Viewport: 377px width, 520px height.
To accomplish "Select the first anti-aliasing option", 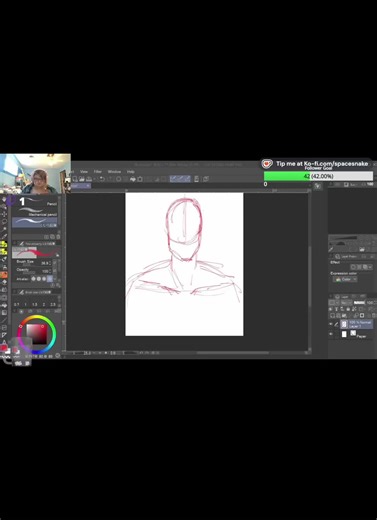I will pyautogui.click(x=33, y=279).
